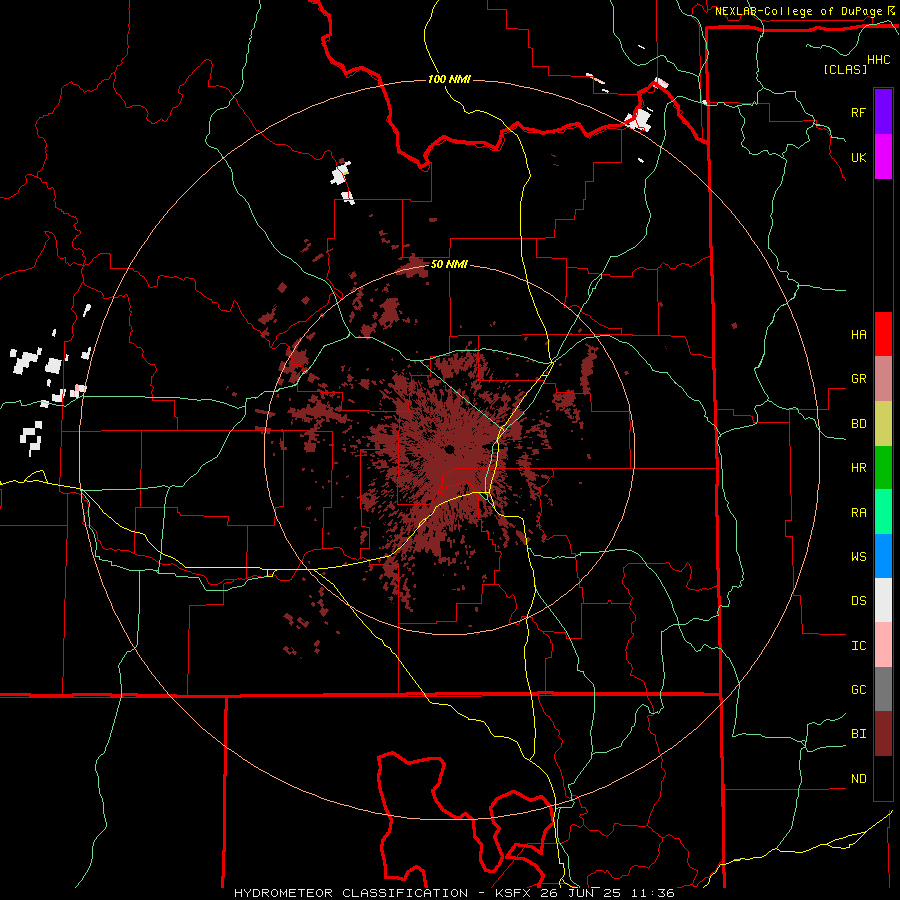
Task: Select the GC gray legend swatch
Action: pos(883,689)
